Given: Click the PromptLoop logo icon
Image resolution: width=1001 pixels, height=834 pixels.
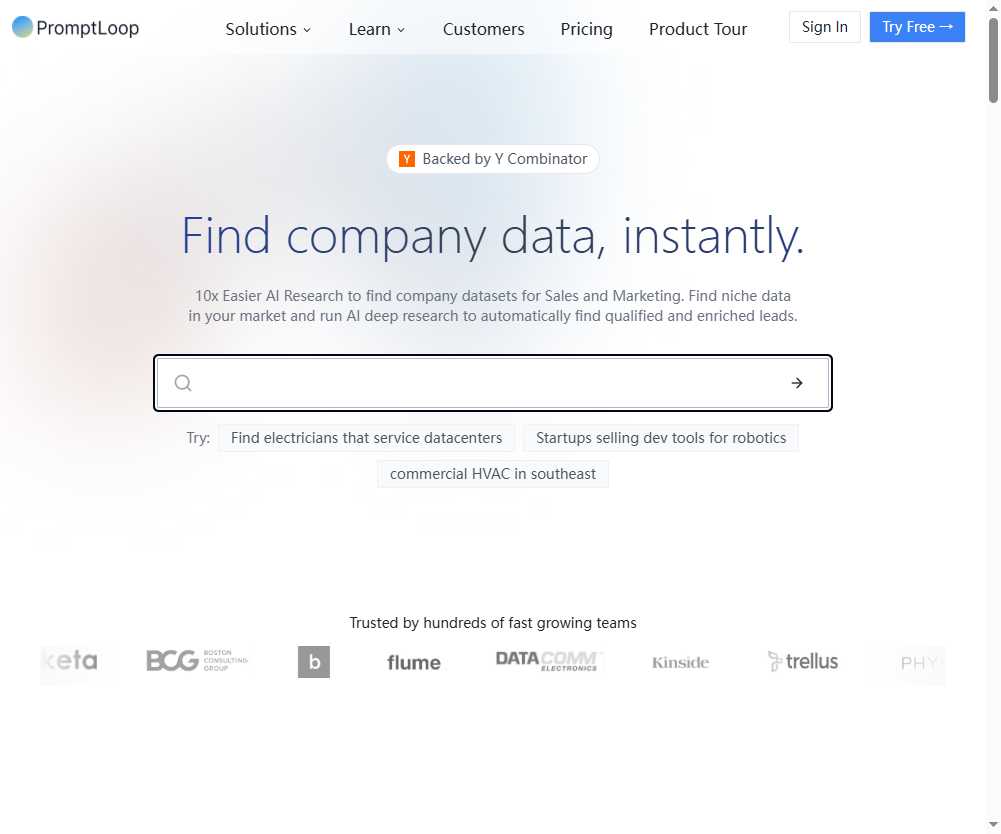Looking at the screenshot, I should point(22,27).
